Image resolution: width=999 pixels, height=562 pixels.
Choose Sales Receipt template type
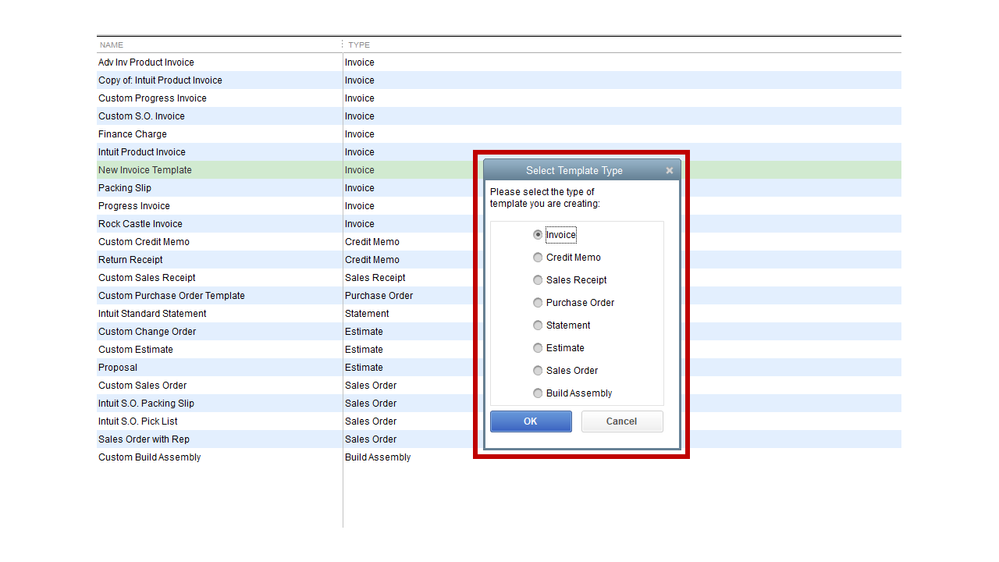(538, 280)
